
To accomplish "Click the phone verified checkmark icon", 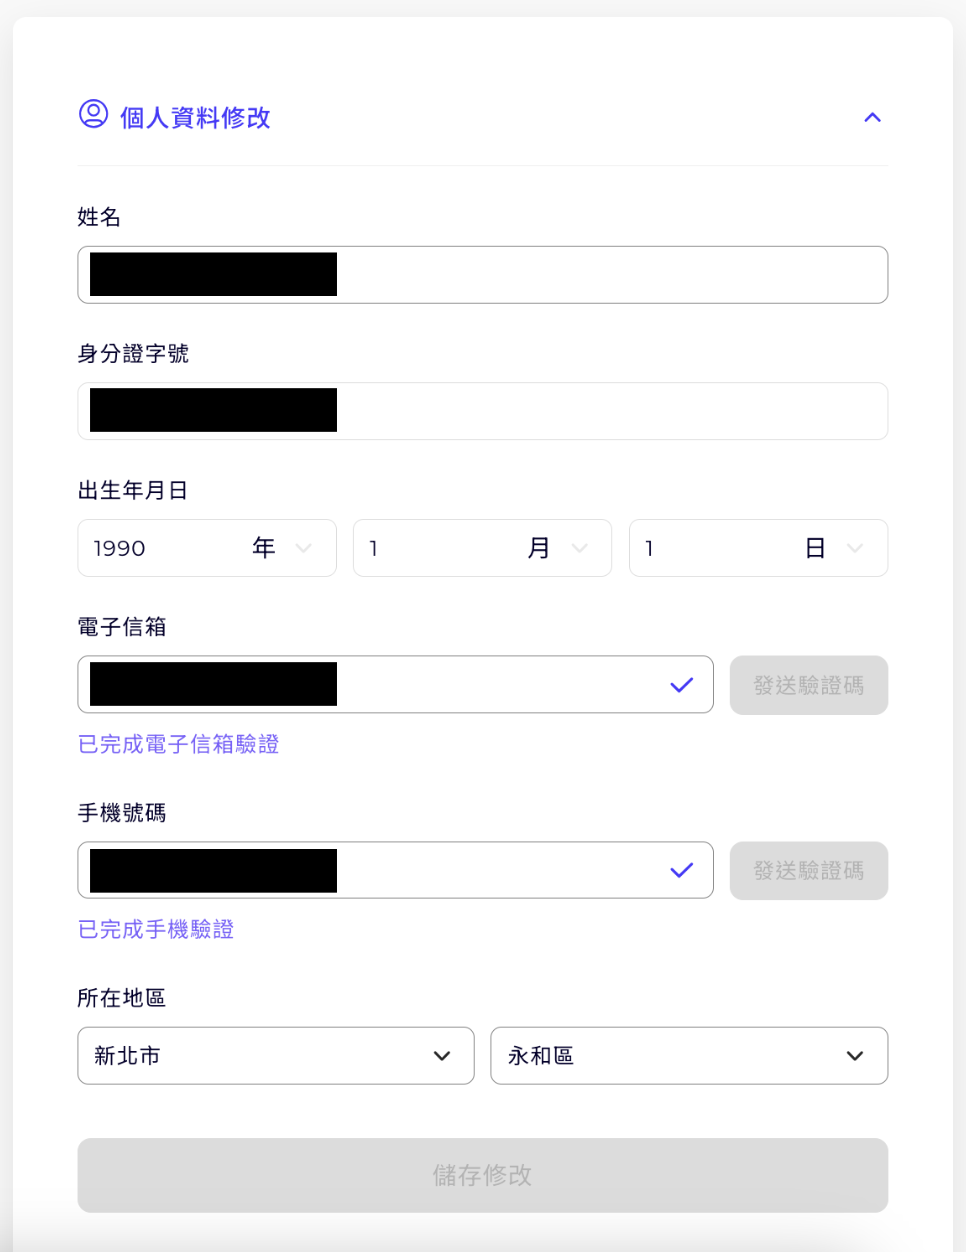I will click(682, 871).
